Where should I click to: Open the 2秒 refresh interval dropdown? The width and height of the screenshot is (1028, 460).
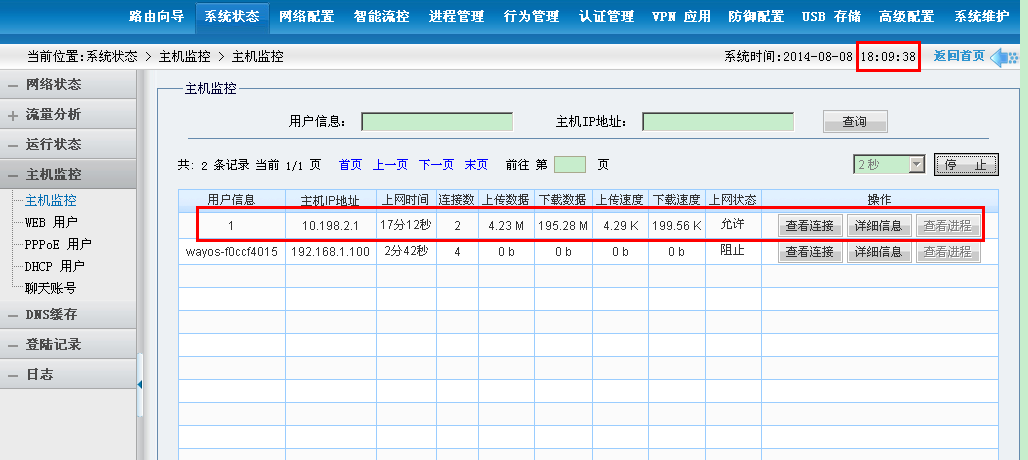(x=916, y=165)
